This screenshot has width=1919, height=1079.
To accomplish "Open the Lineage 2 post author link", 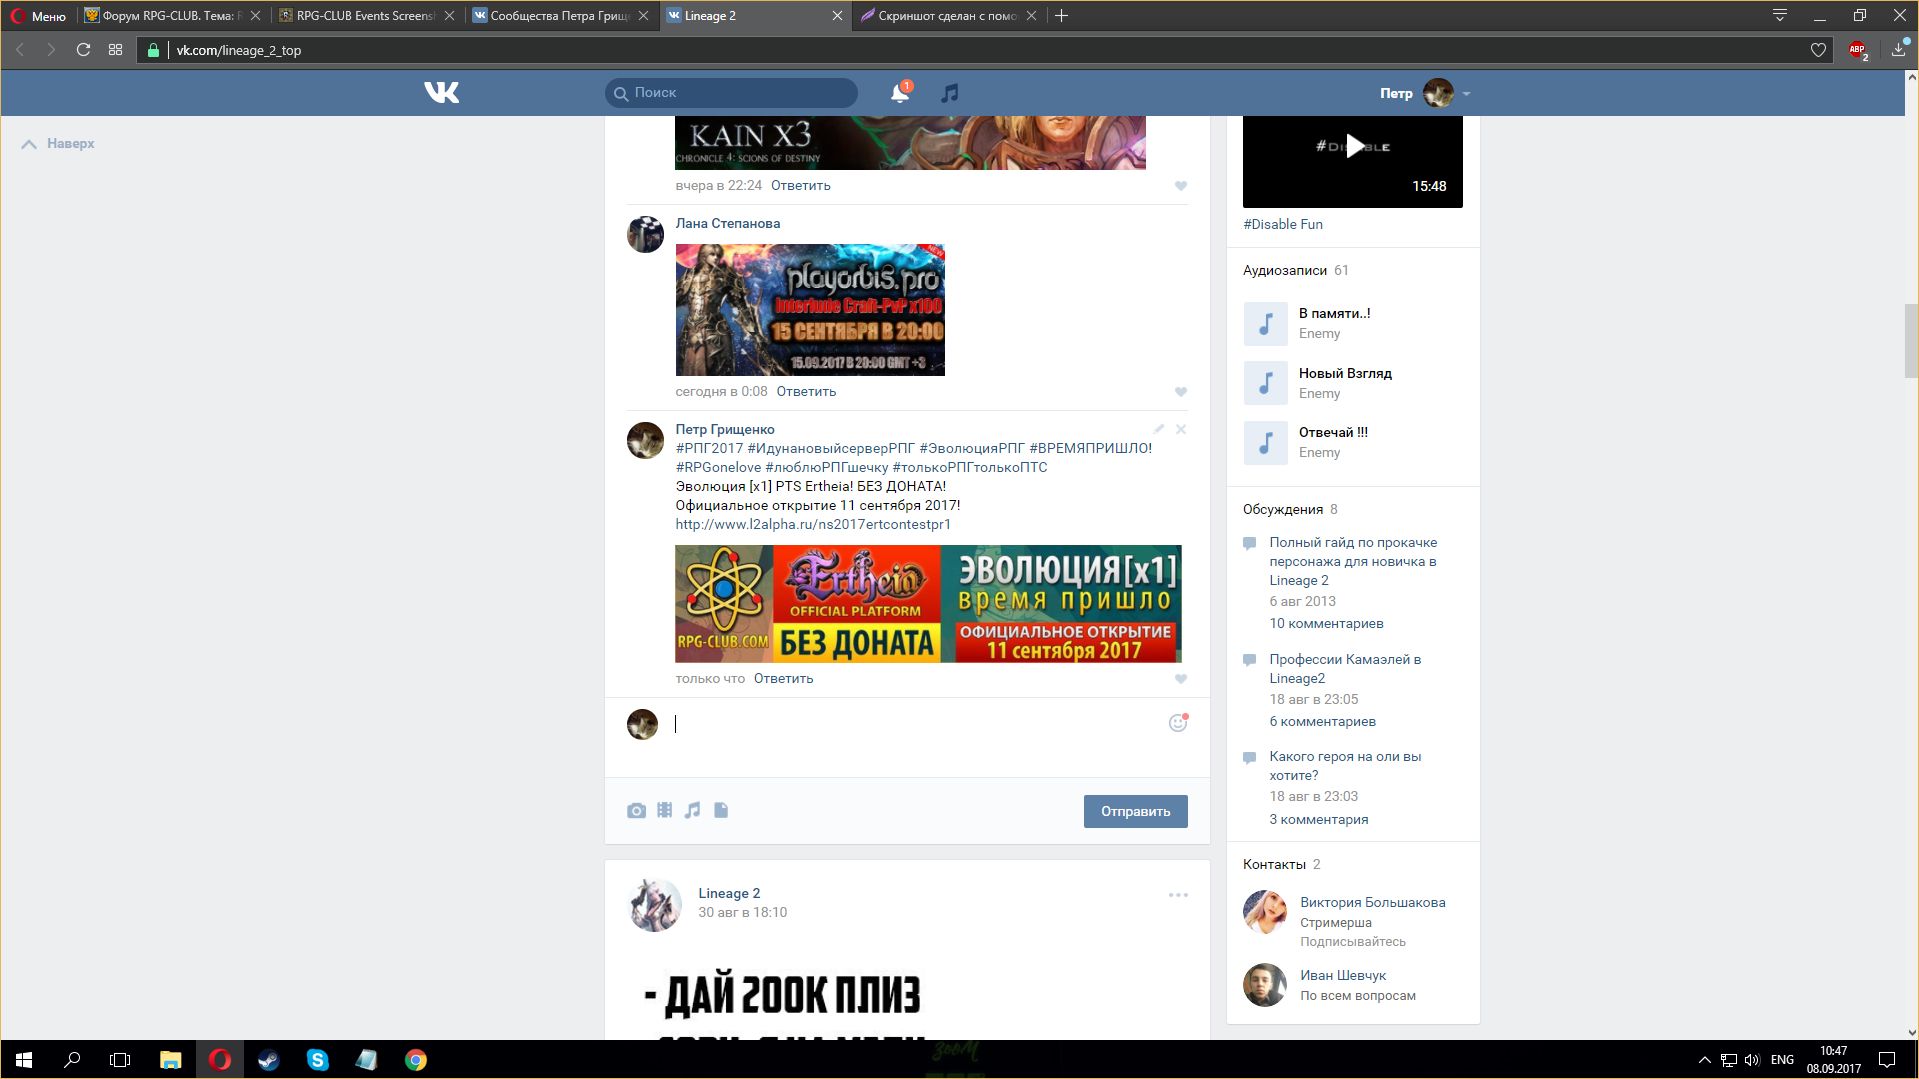I will tap(729, 894).
